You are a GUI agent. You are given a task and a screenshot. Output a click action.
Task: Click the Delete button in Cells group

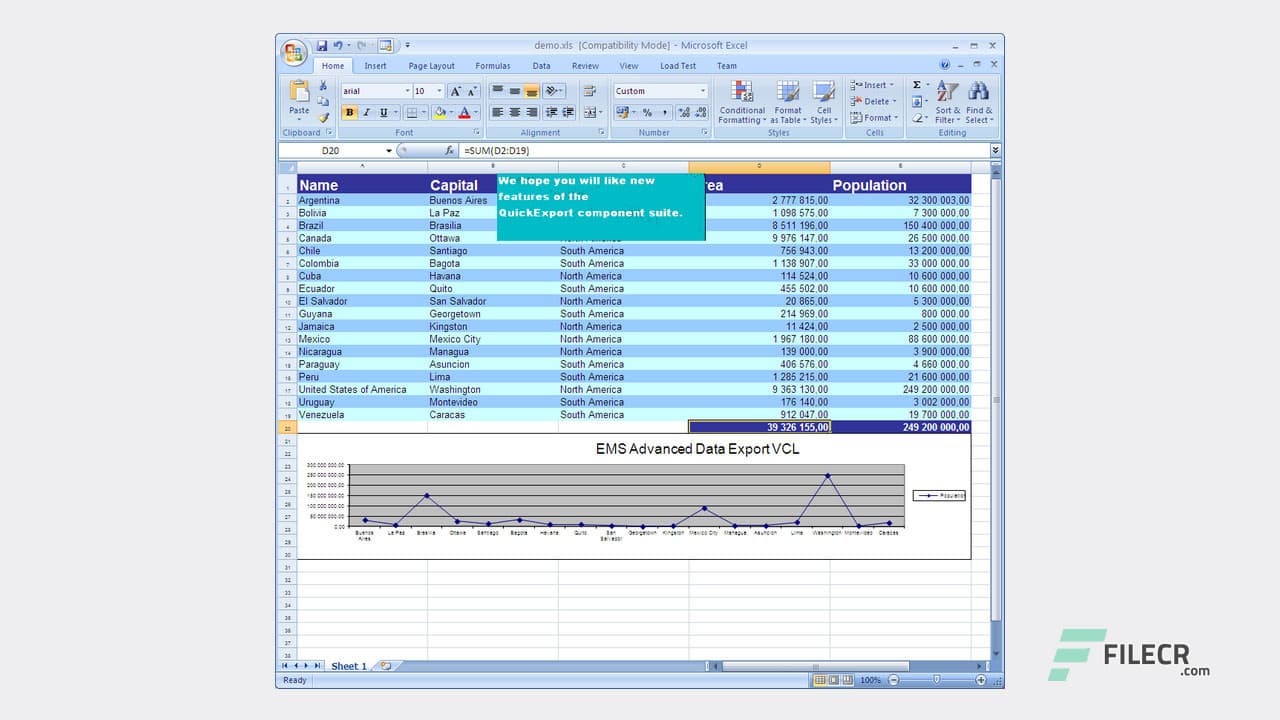coord(874,101)
